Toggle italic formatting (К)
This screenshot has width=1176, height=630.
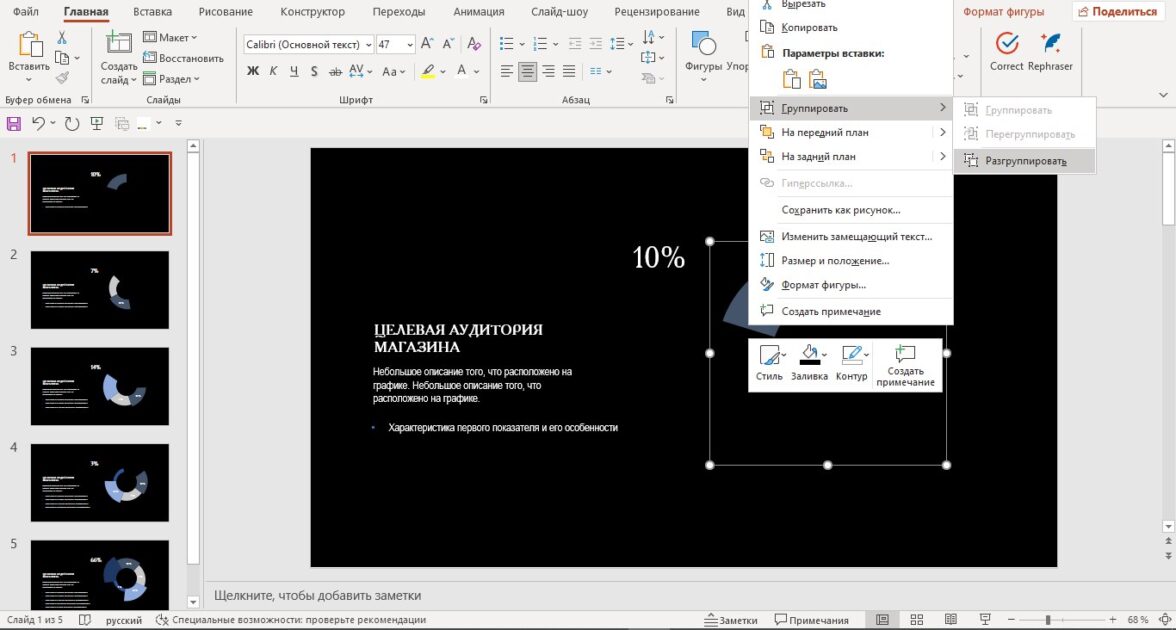273,71
